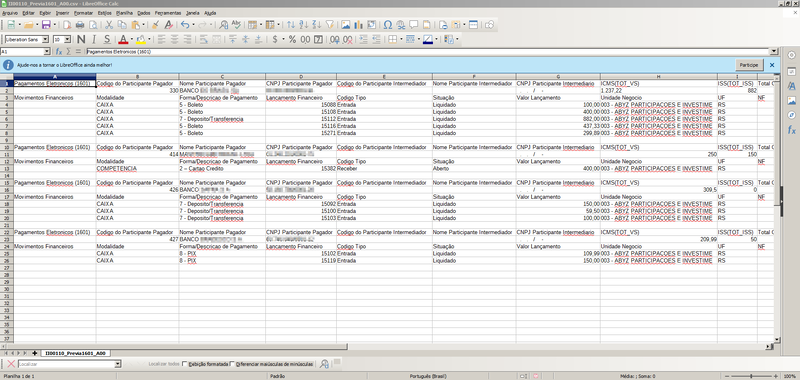Click 'Localizar todos' button

[164, 364]
